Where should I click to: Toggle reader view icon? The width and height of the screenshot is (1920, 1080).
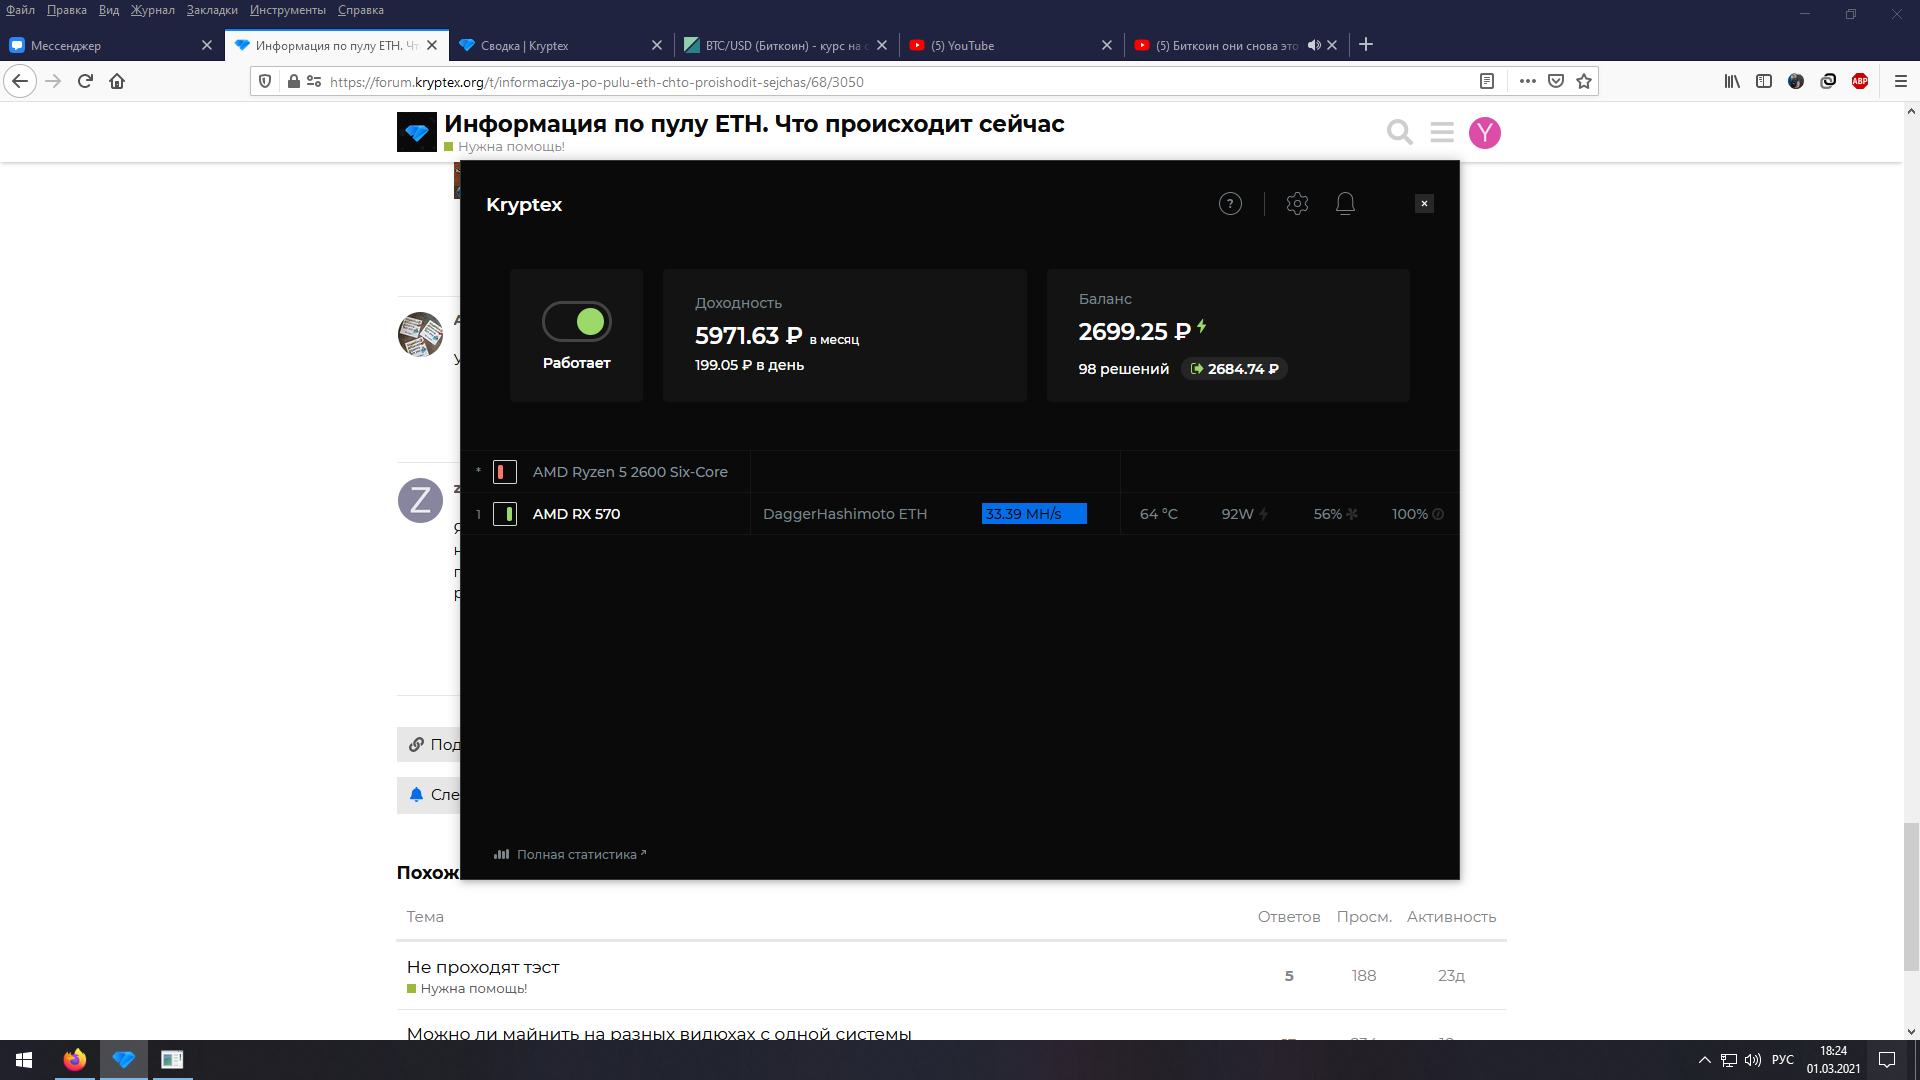point(1487,82)
